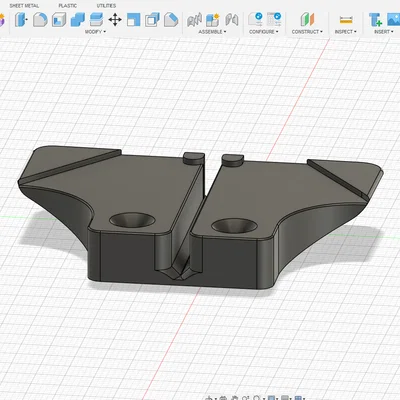Click the overlapping boxes Modify icon

pyautogui.click(x=152, y=19)
